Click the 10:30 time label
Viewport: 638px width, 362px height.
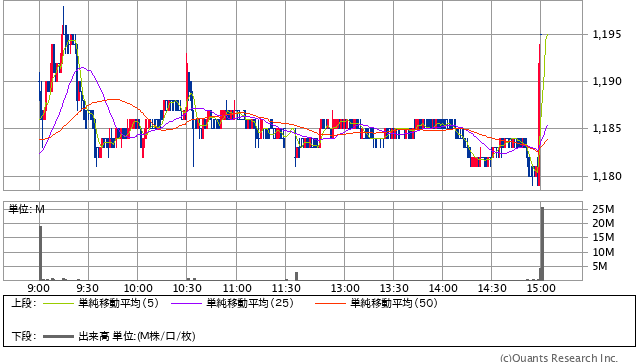tap(187, 288)
